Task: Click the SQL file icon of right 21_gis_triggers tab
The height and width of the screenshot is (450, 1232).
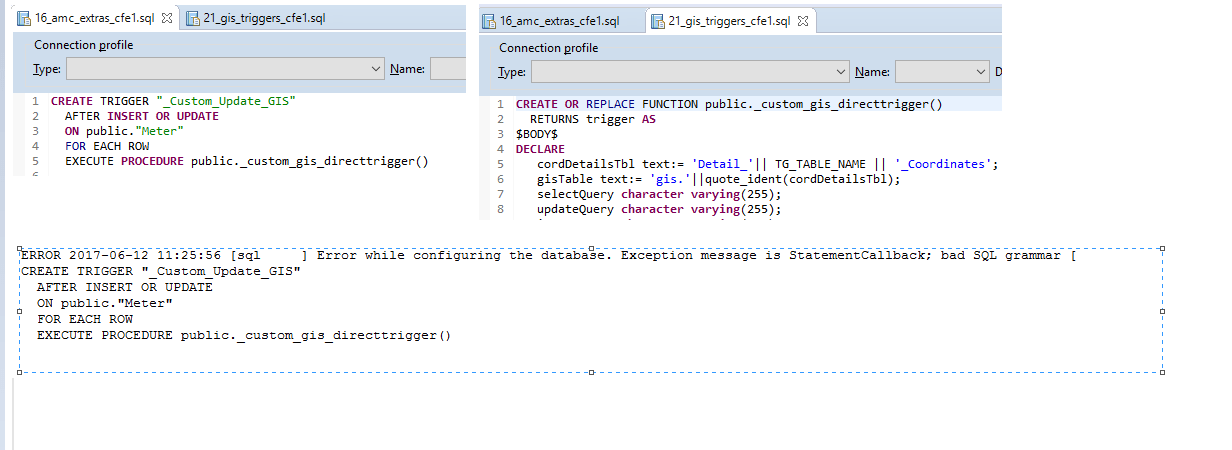Action: click(658, 21)
